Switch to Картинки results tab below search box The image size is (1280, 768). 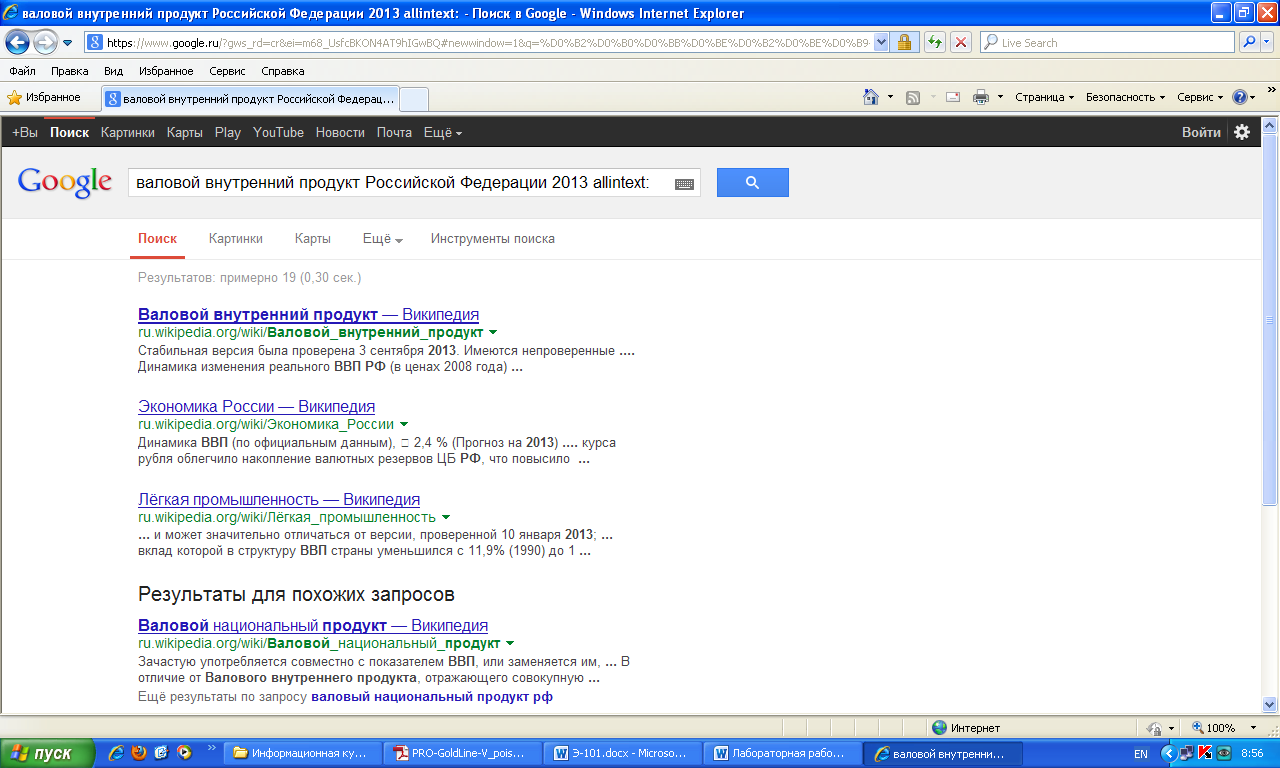pyautogui.click(x=236, y=239)
